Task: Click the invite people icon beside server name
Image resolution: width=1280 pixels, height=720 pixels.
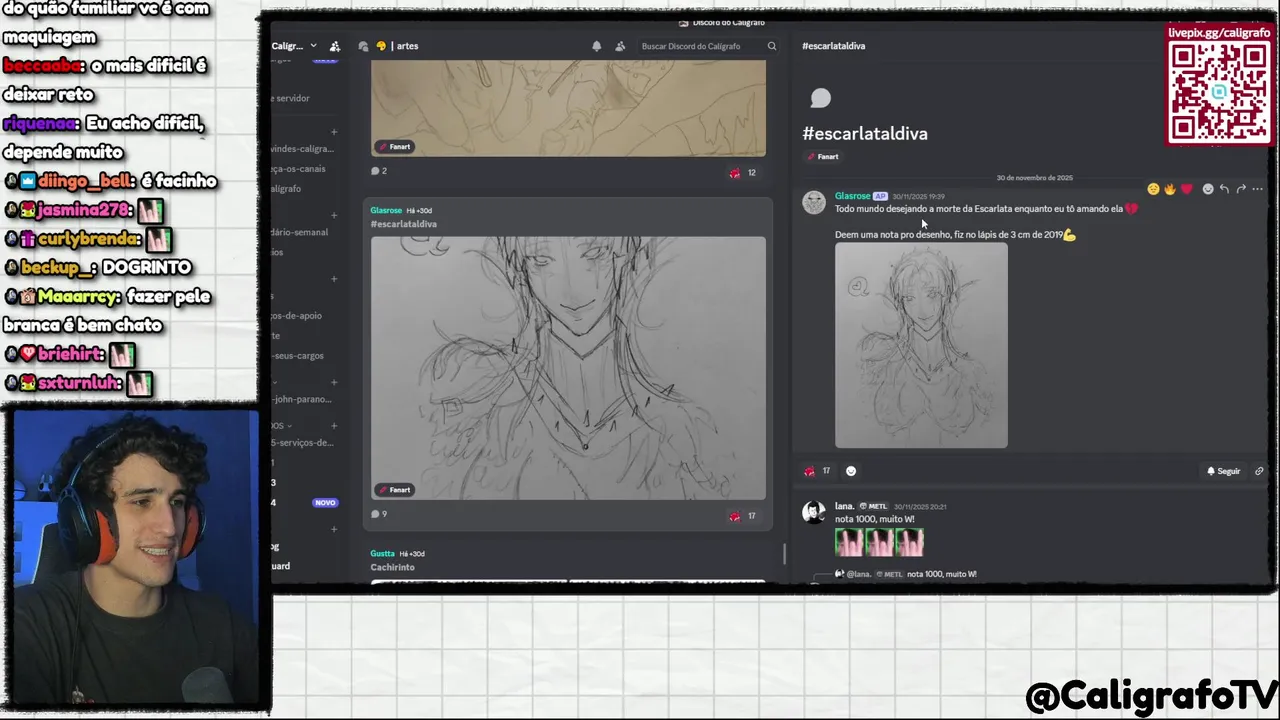Action: pyautogui.click(x=335, y=46)
